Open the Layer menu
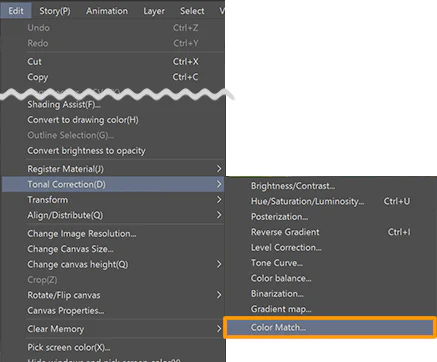Image resolution: width=437 pixels, height=362 pixels. [154, 11]
